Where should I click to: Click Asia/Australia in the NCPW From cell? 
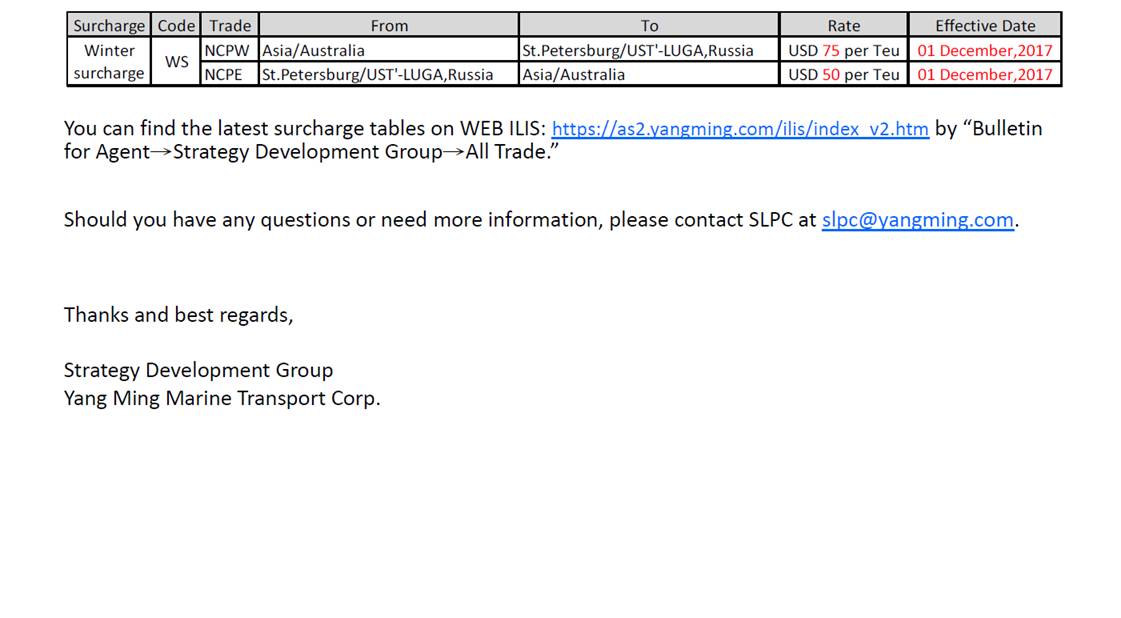click(313, 50)
